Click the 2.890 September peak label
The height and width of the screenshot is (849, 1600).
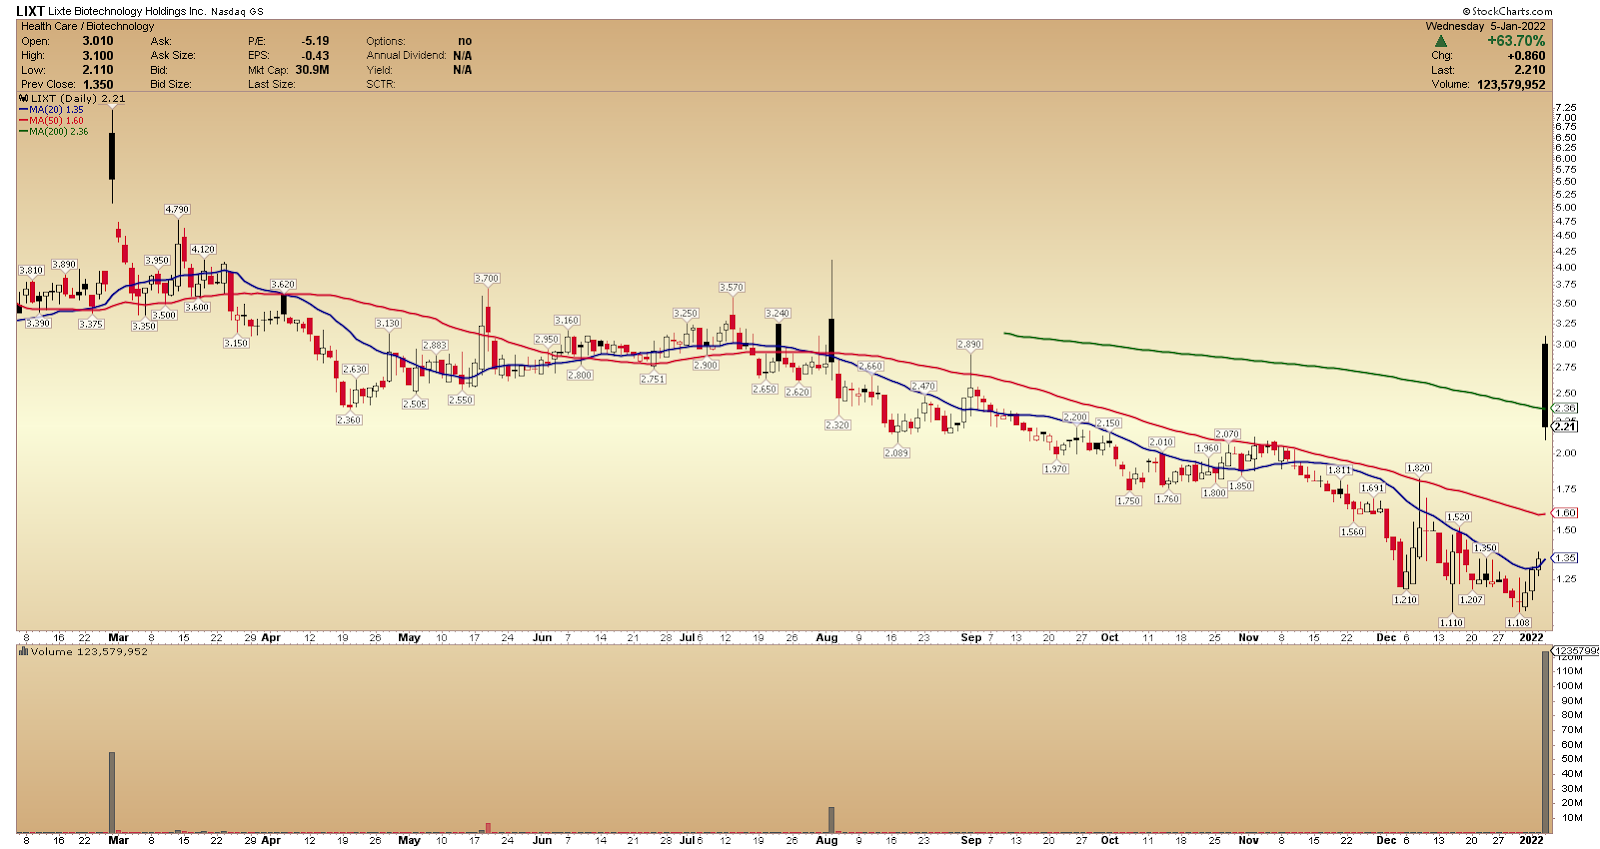tap(969, 344)
